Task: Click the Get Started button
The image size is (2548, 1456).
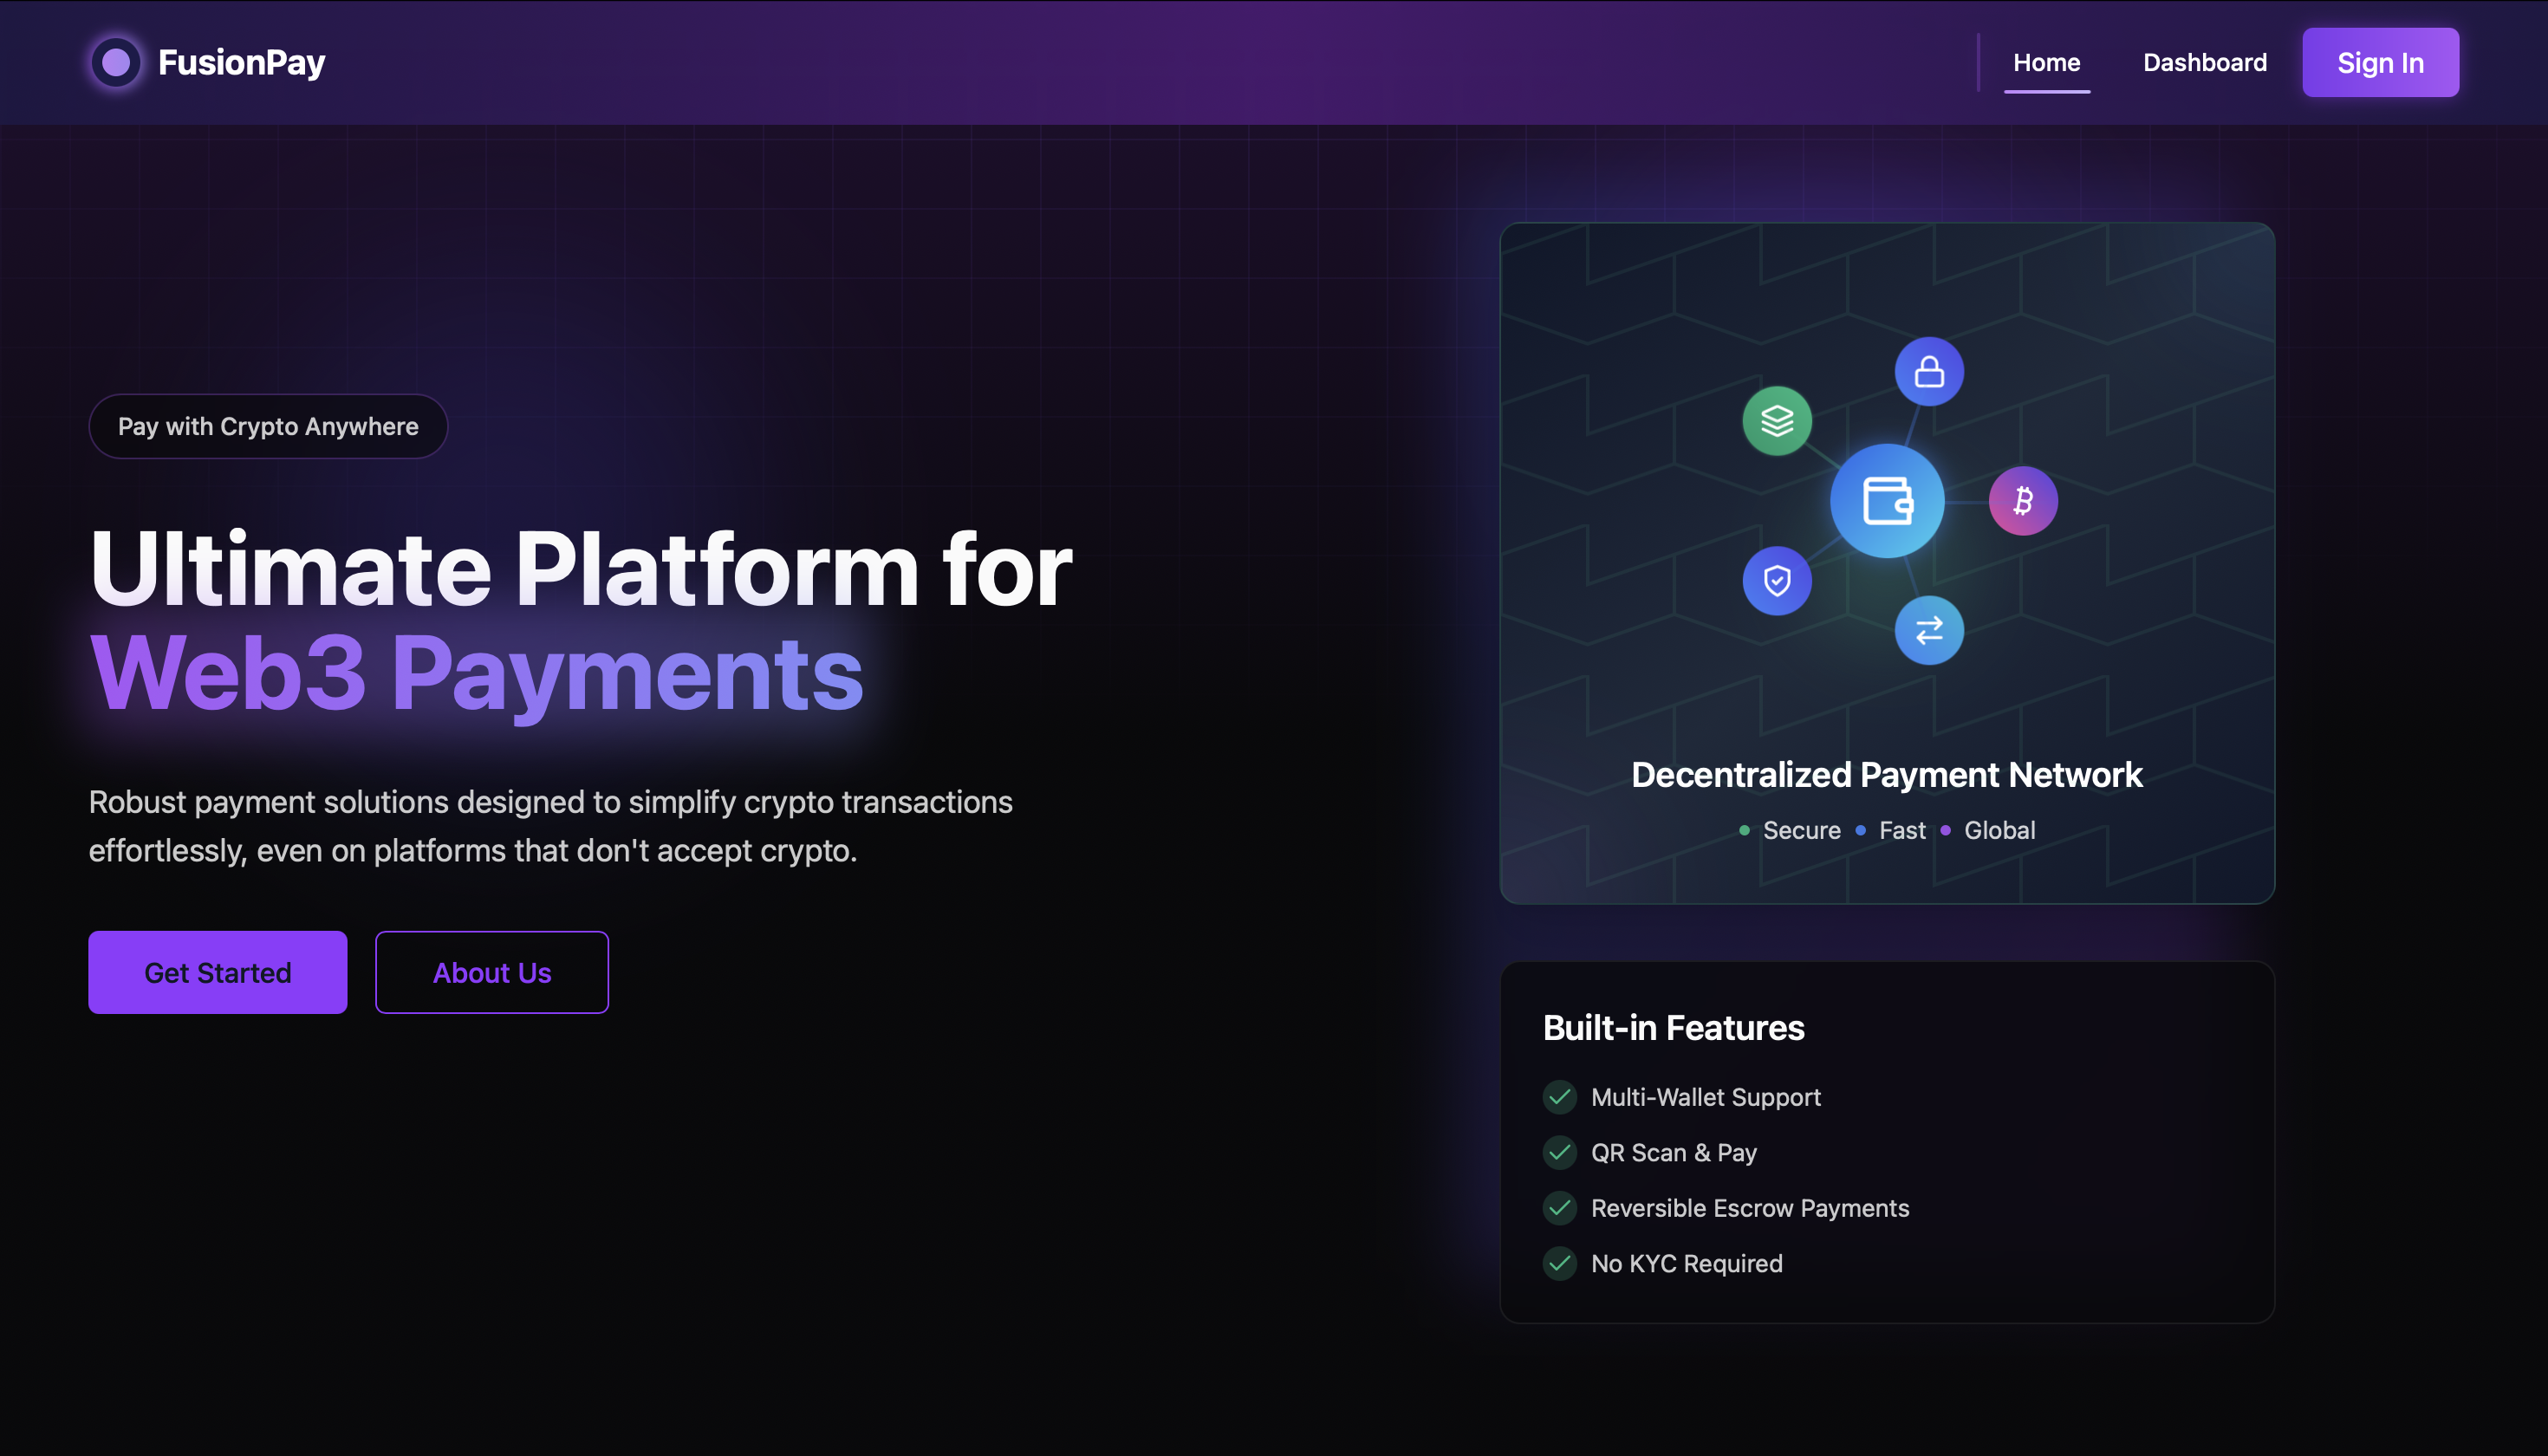Action: coord(217,973)
